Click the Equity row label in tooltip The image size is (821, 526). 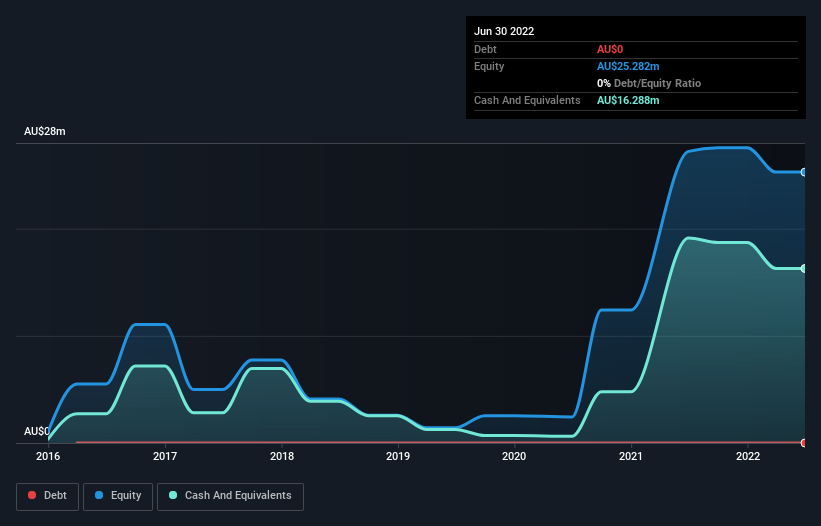pos(489,66)
